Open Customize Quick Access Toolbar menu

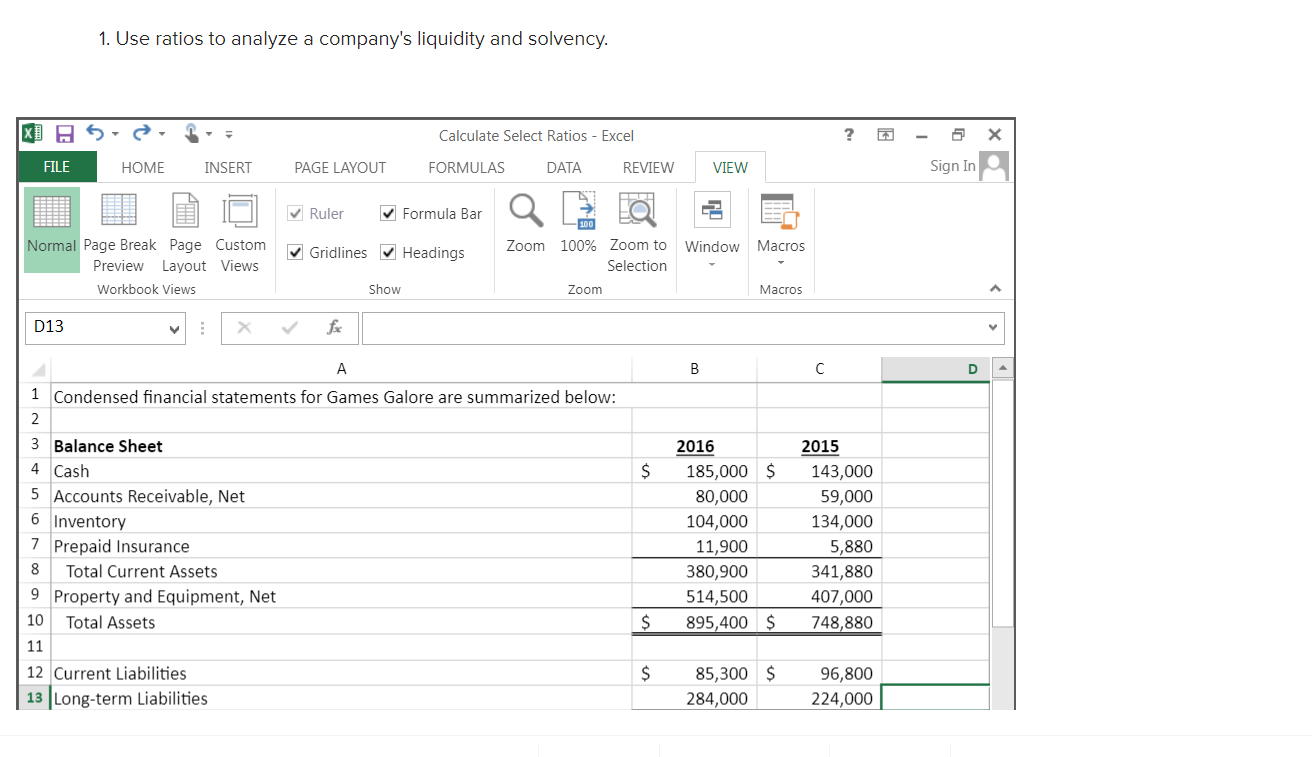229,136
